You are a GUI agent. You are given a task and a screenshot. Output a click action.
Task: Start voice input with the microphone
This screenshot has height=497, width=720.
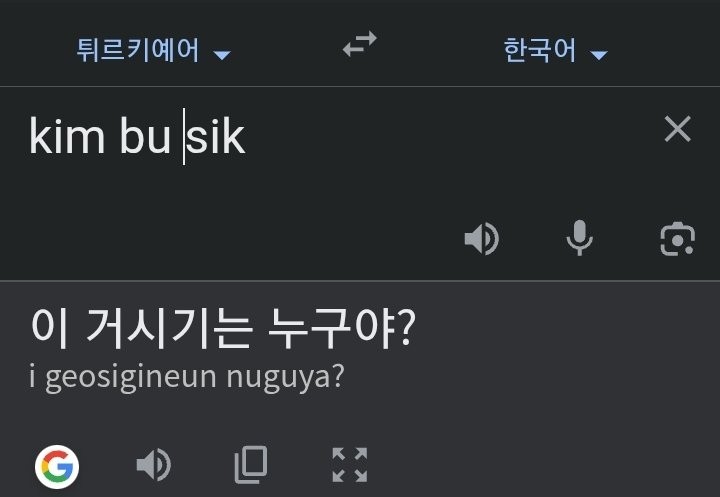pos(579,239)
